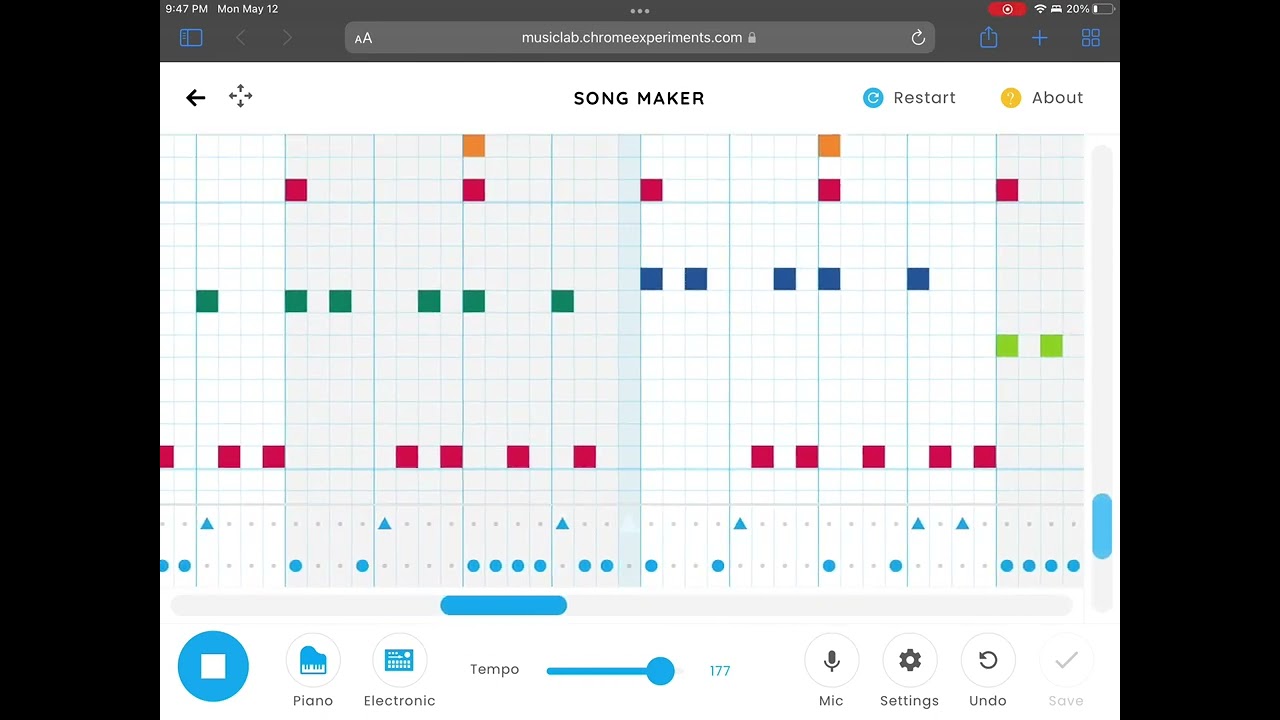Toggle the first lime green note
This screenshot has width=1280, height=720.
pyautogui.click(x=1007, y=346)
